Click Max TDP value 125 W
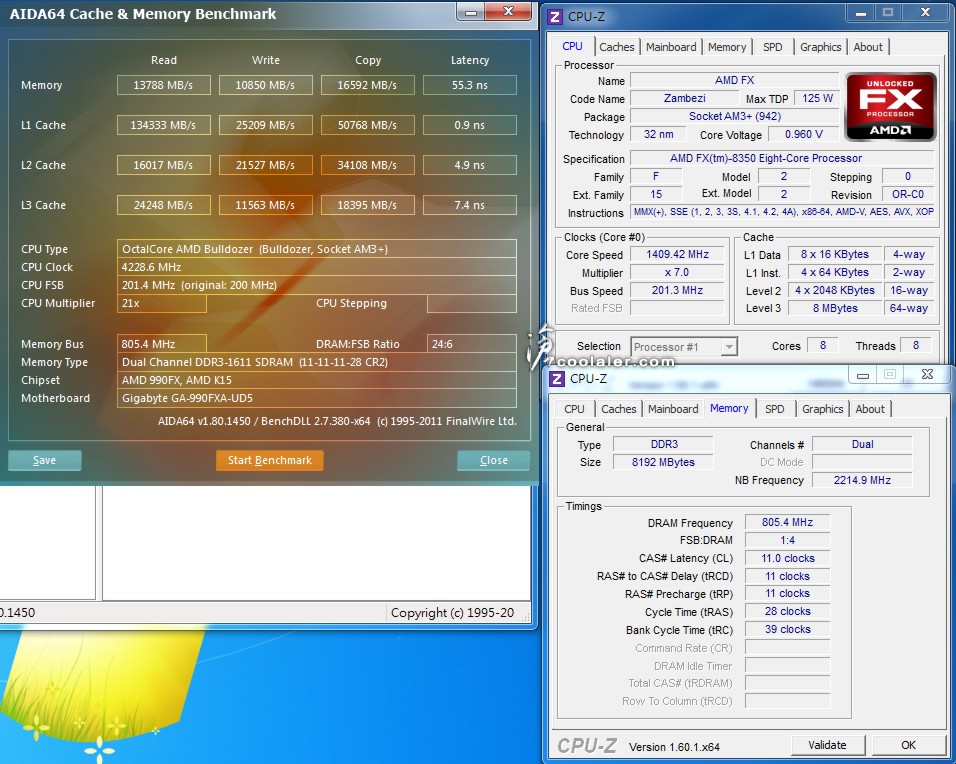956x764 pixels. 817,98
